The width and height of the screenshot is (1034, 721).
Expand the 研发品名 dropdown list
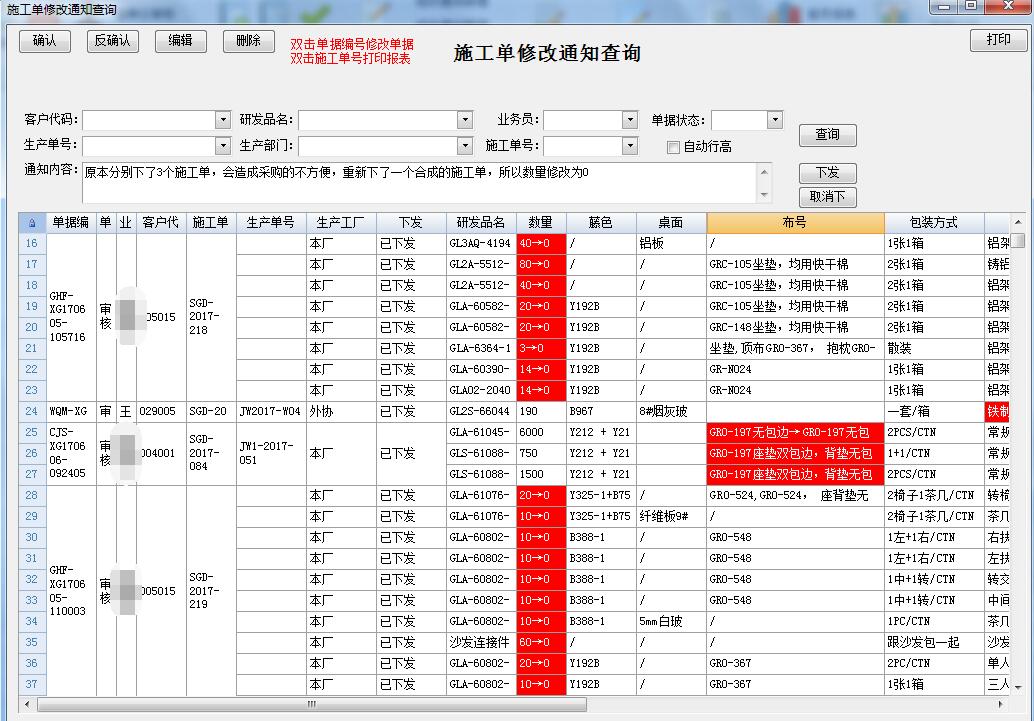point(464,120)
